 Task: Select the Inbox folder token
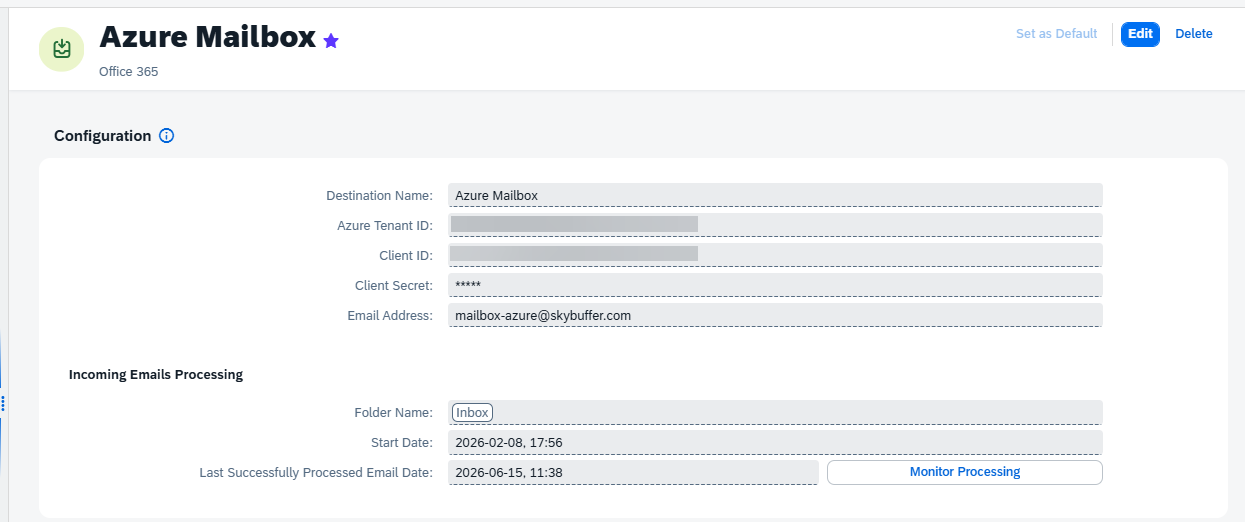[x=472, y=412]
